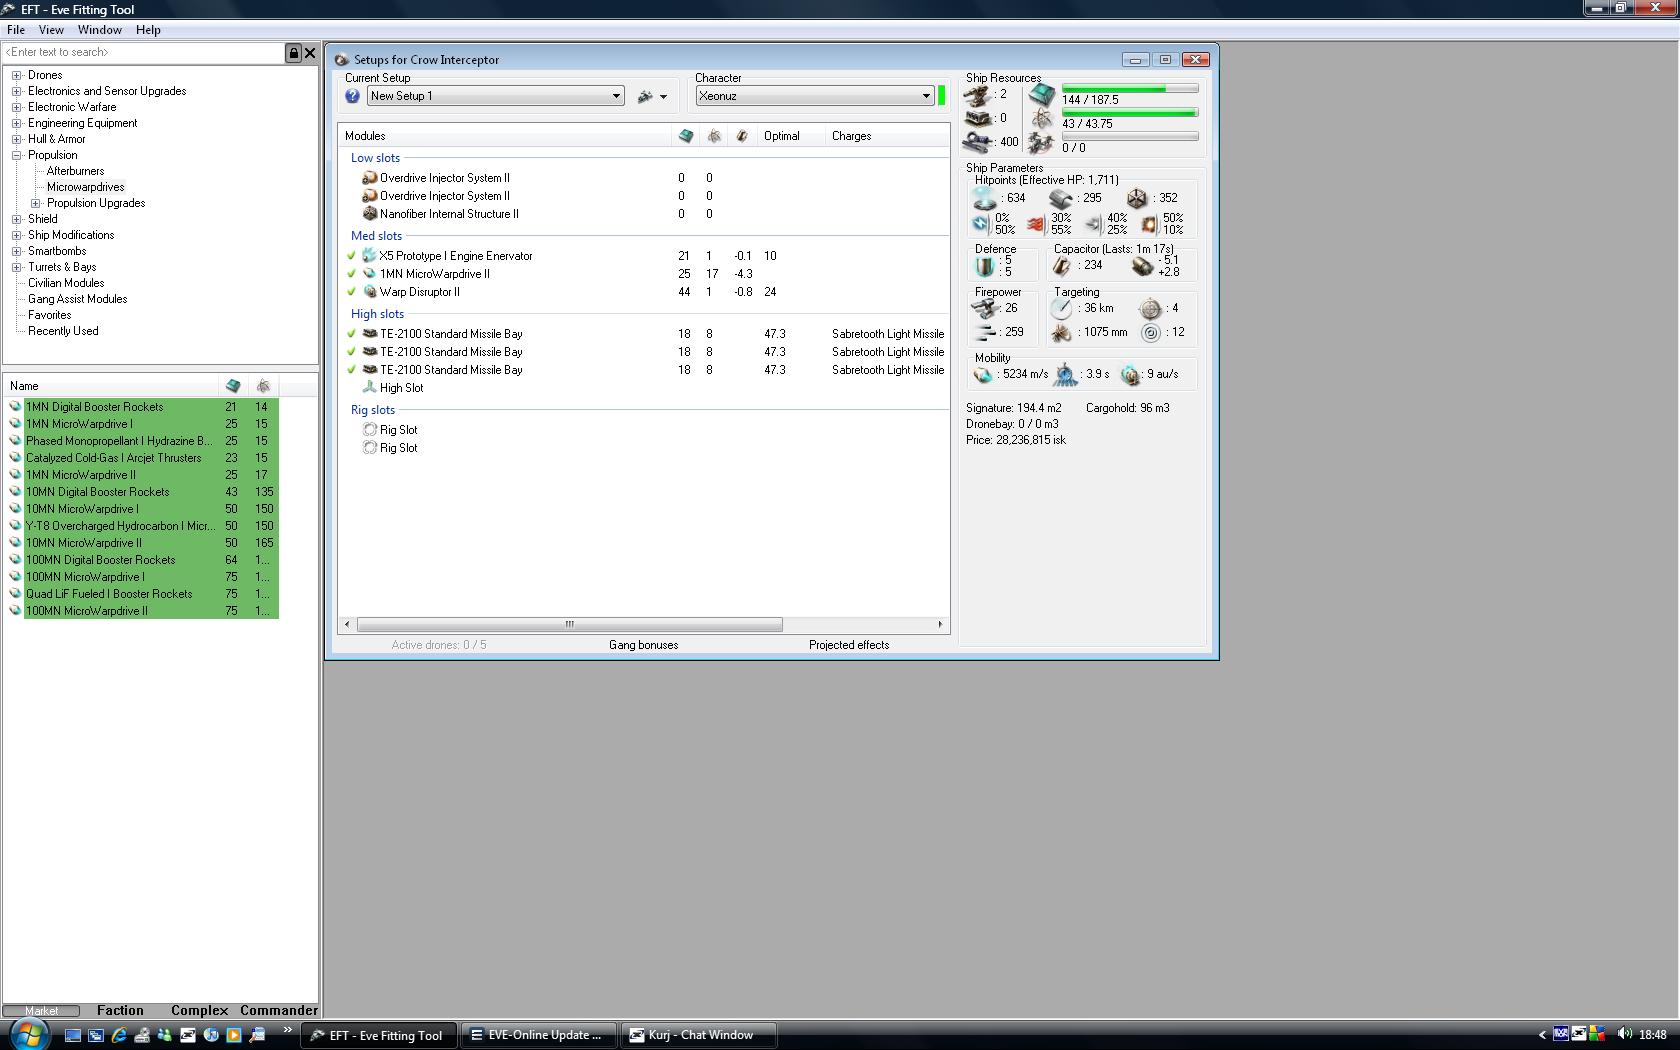Click the Nanofiber Internal Structure II module icon

(369, 214)
